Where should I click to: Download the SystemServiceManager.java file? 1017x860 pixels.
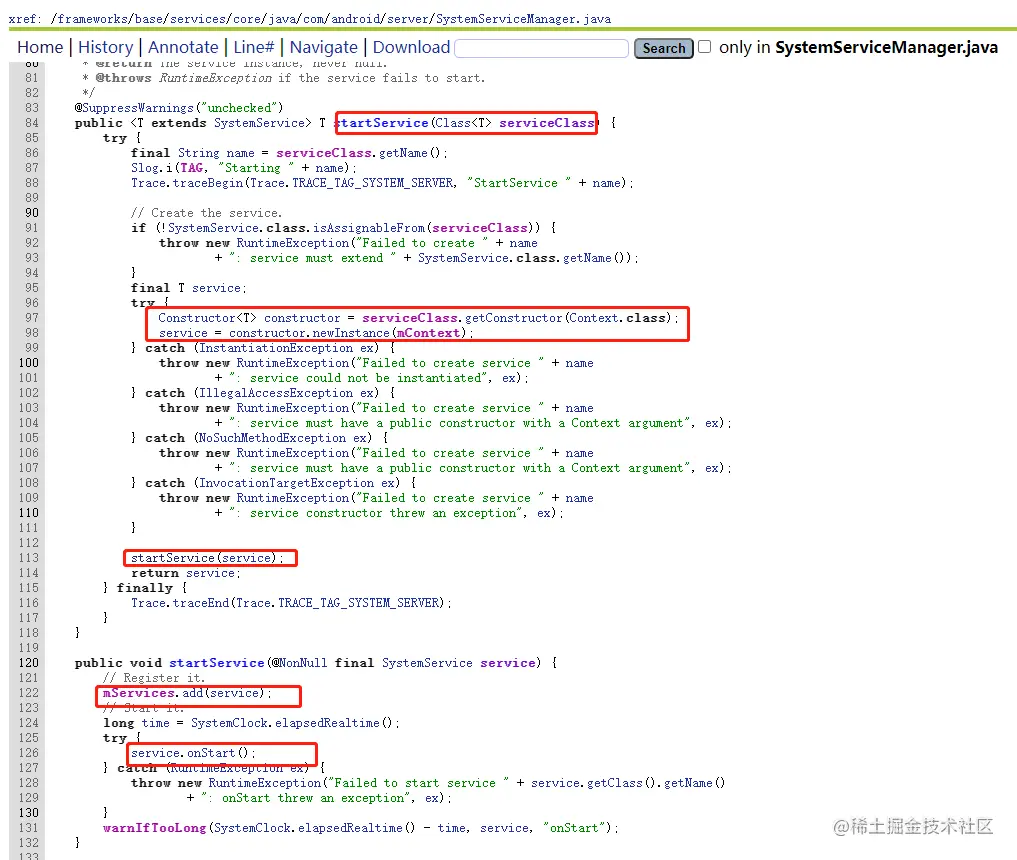pos(411,47)
